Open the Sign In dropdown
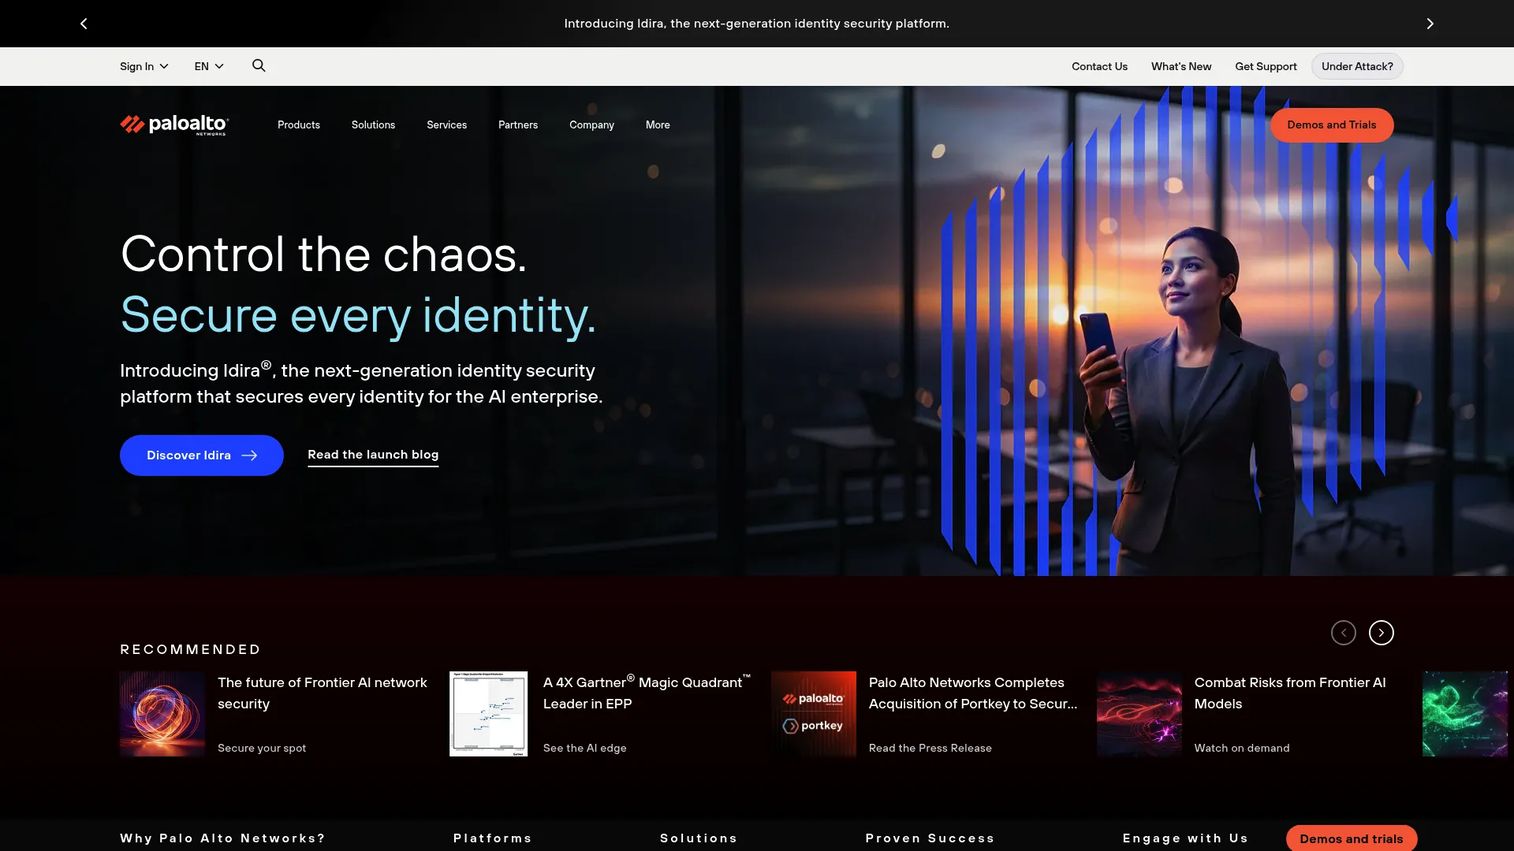The image size is (1514, 851). pos(144,67)
